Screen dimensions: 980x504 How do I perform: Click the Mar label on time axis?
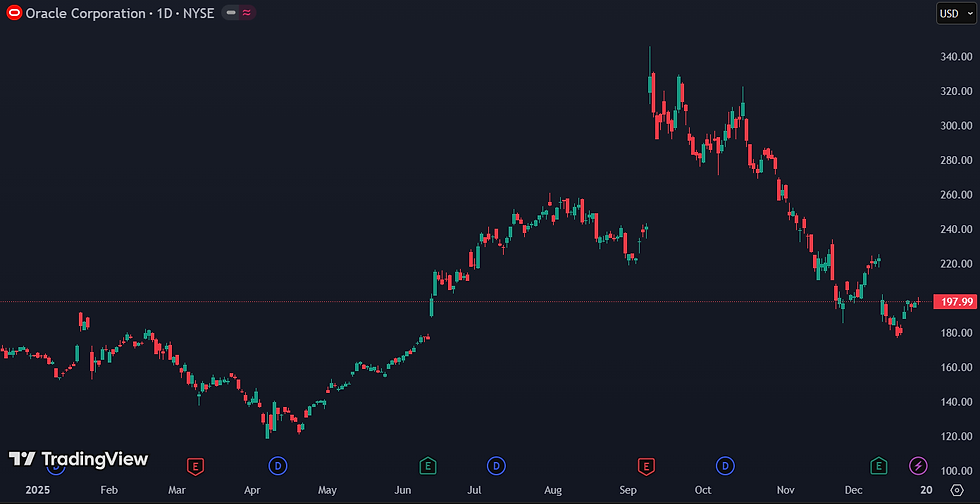(x=177, y=490)
